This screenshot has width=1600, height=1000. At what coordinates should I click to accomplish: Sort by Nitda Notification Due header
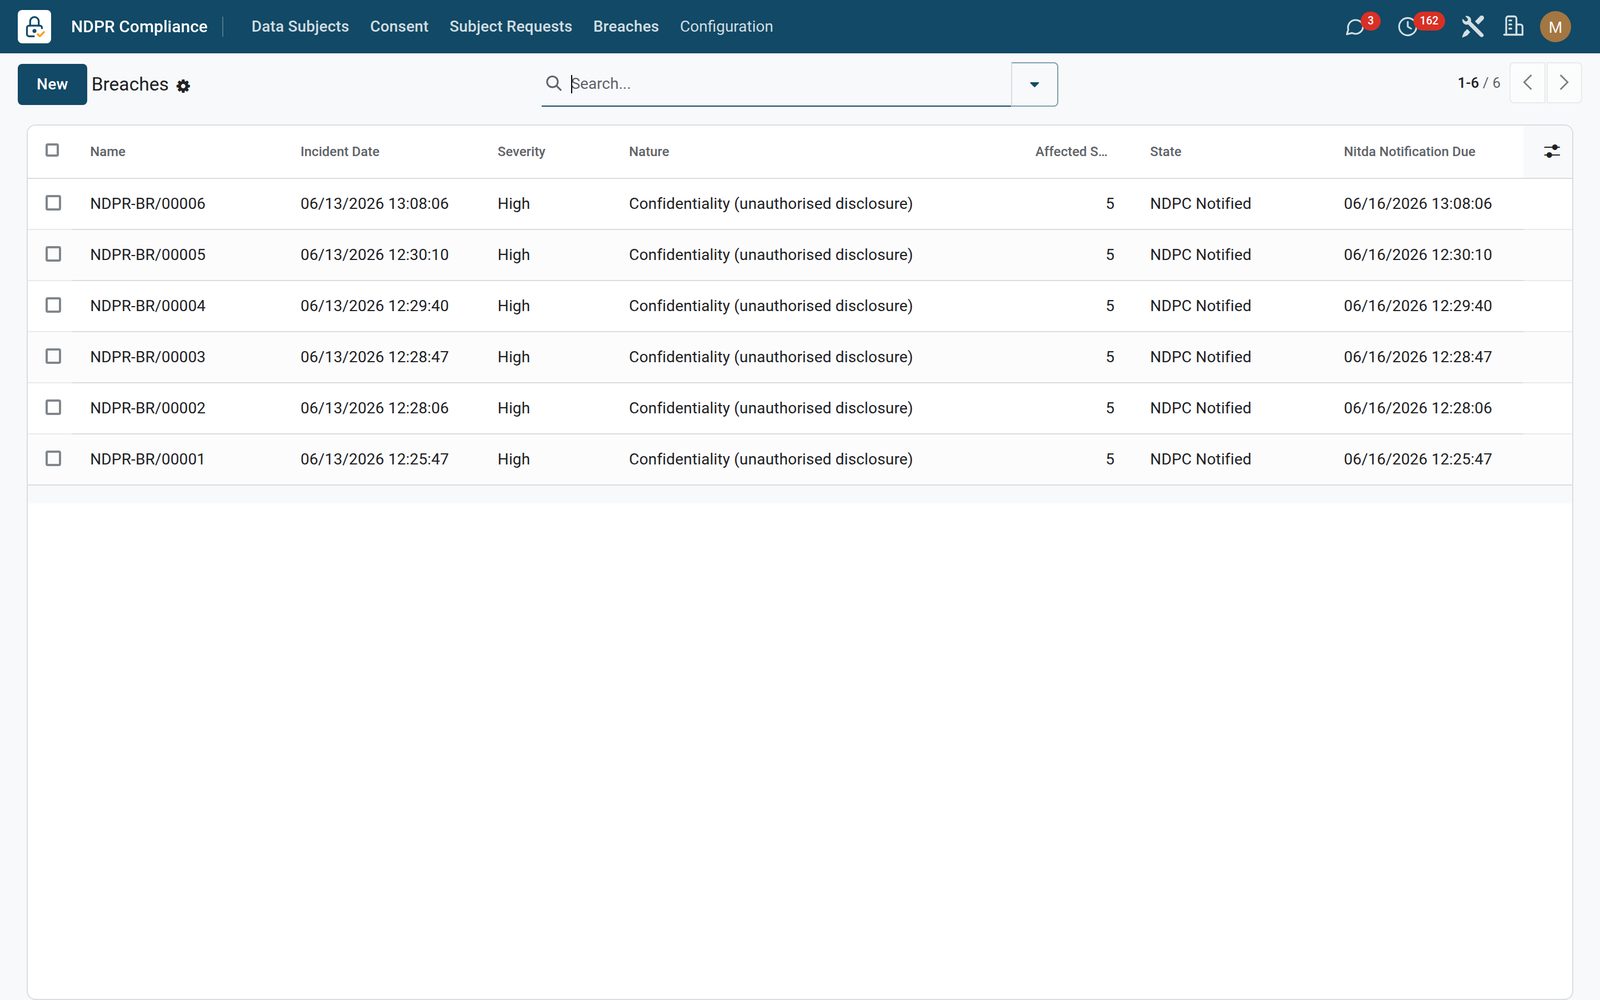pos(1409,152)
